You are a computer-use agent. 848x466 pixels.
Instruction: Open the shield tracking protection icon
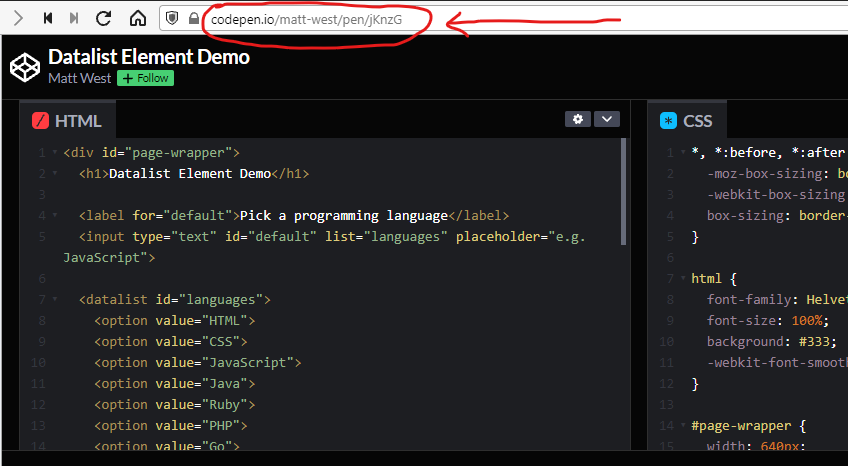(x=172, y=18)
